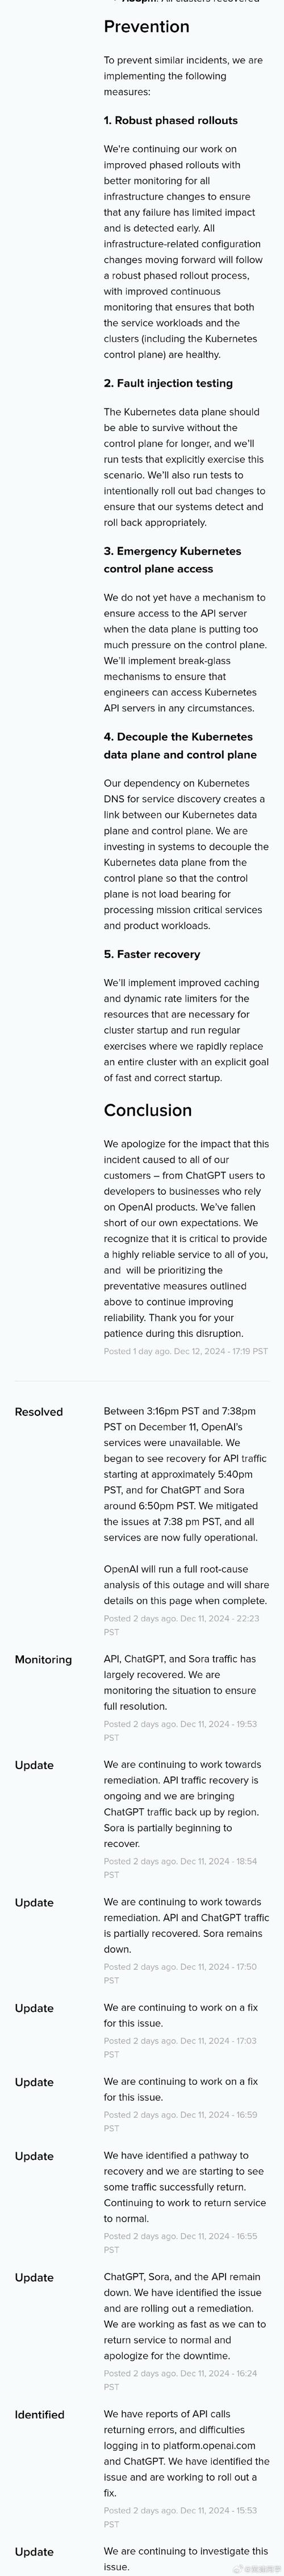The height and width of the screenshot is (2576, 284).
Task: Click the Prevention heading
Action: (147, 27)
